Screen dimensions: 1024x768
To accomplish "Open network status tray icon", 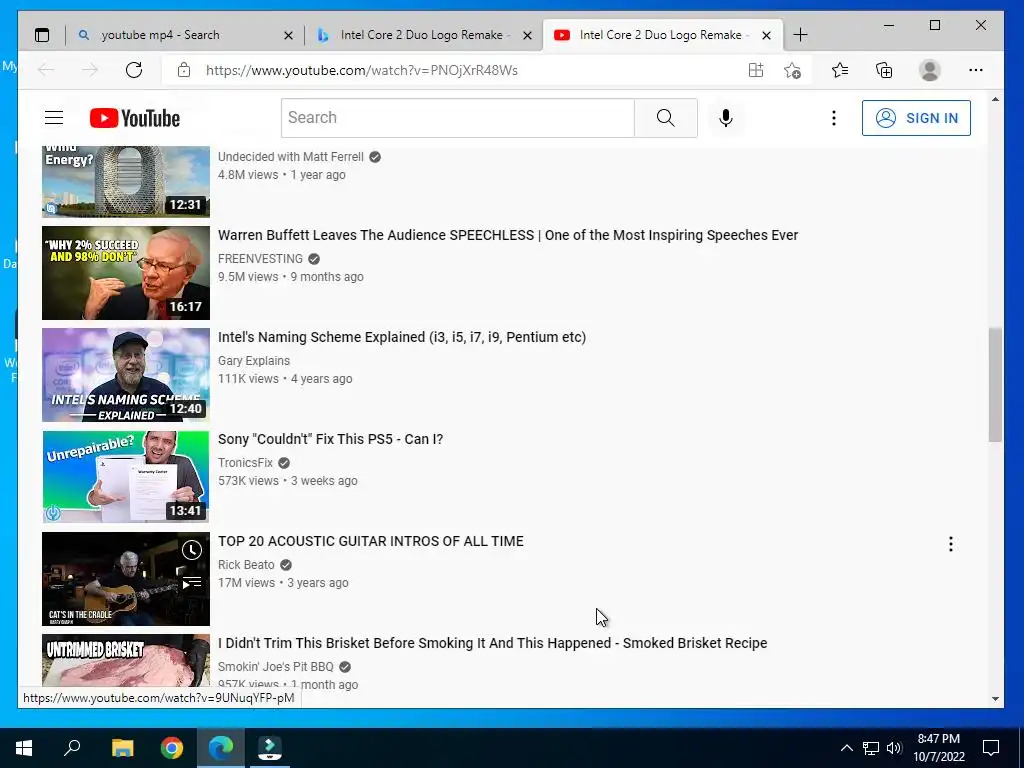I will pos(871,748).
